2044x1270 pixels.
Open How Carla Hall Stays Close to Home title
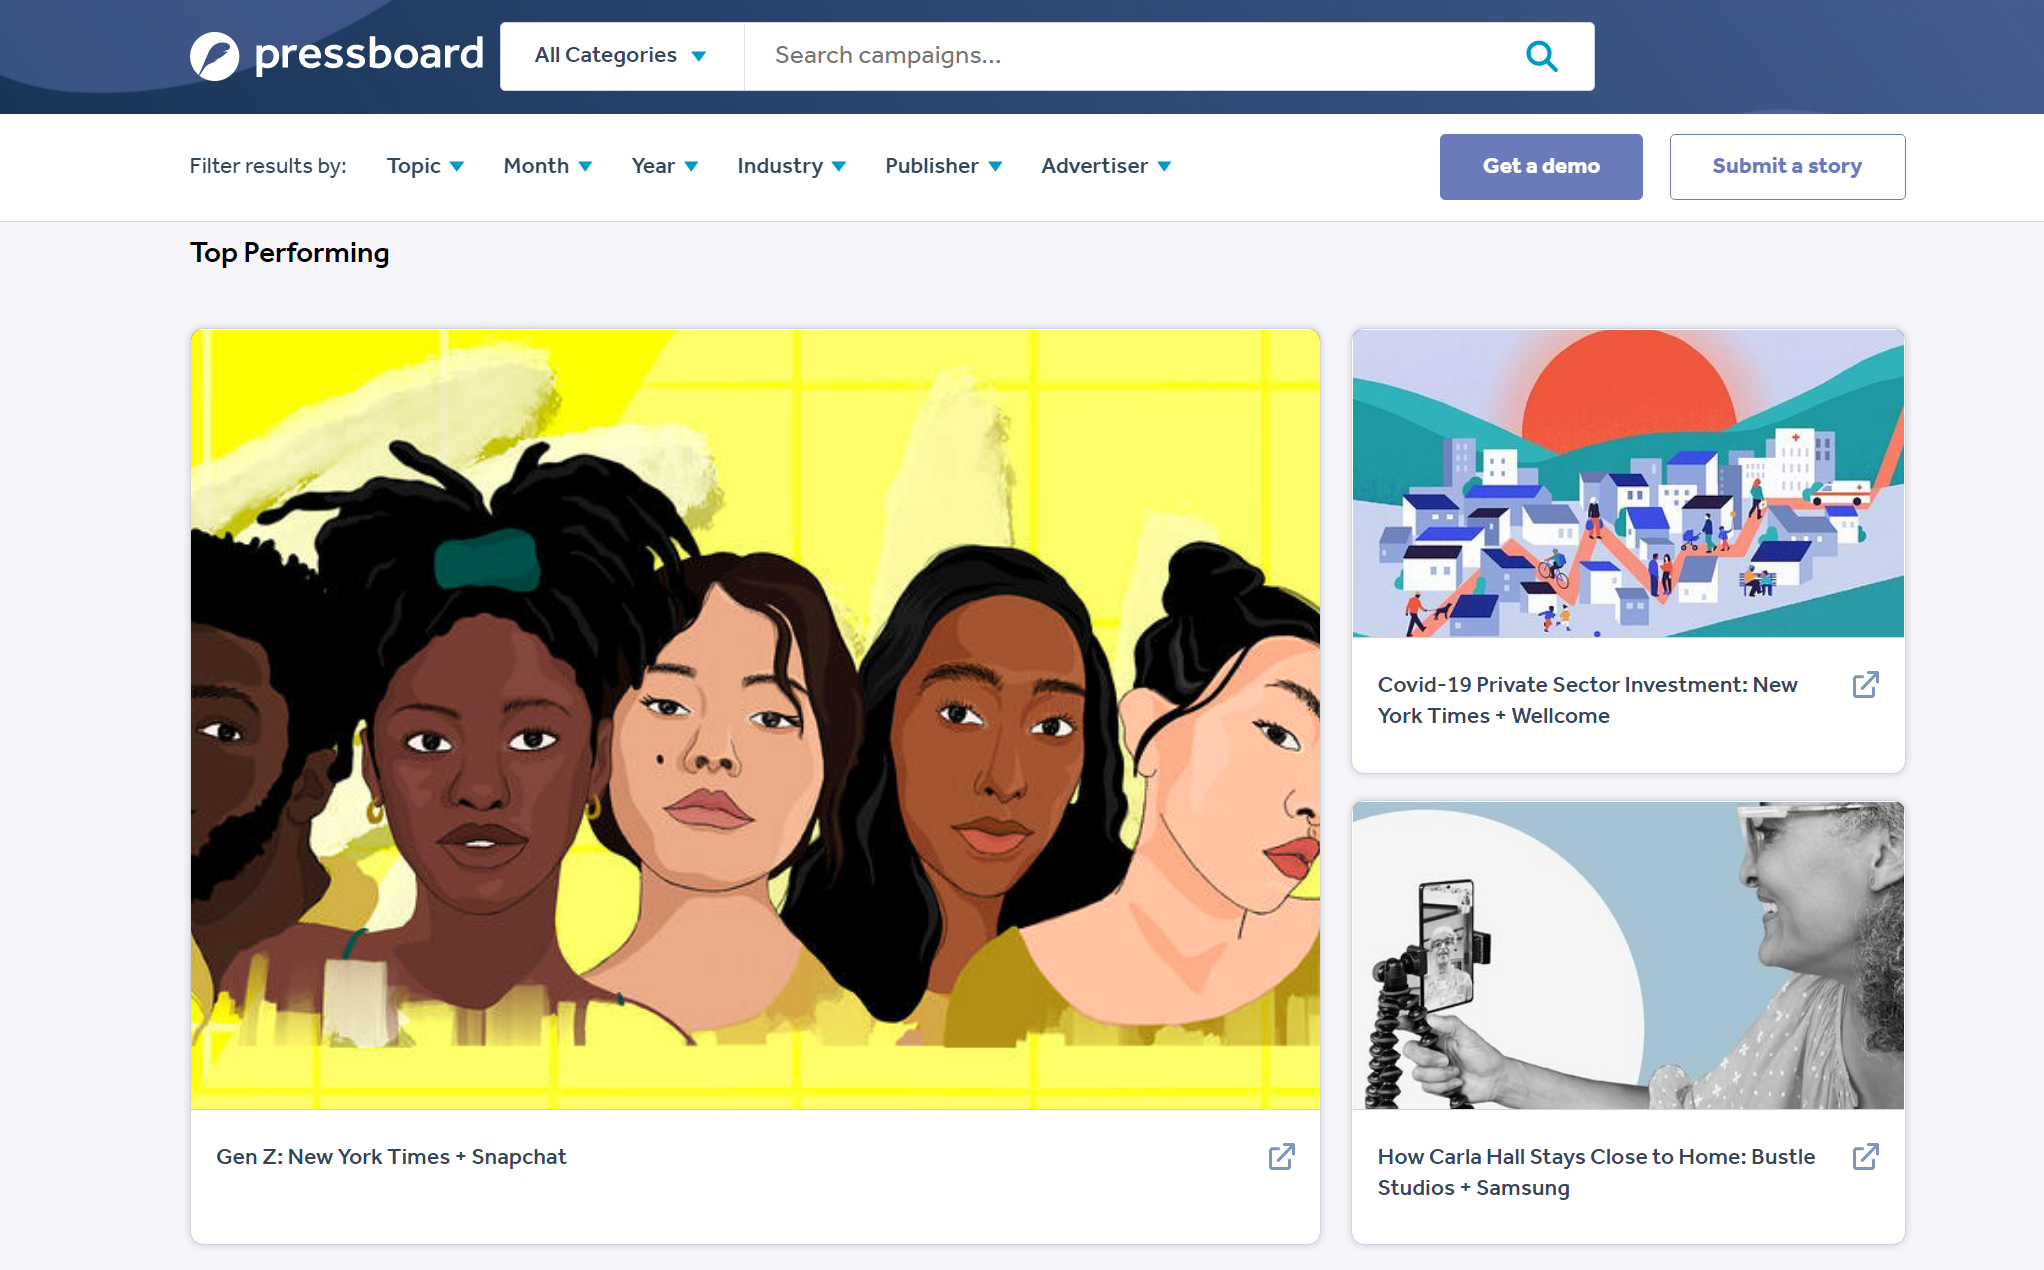(x=1596, y=1172)
